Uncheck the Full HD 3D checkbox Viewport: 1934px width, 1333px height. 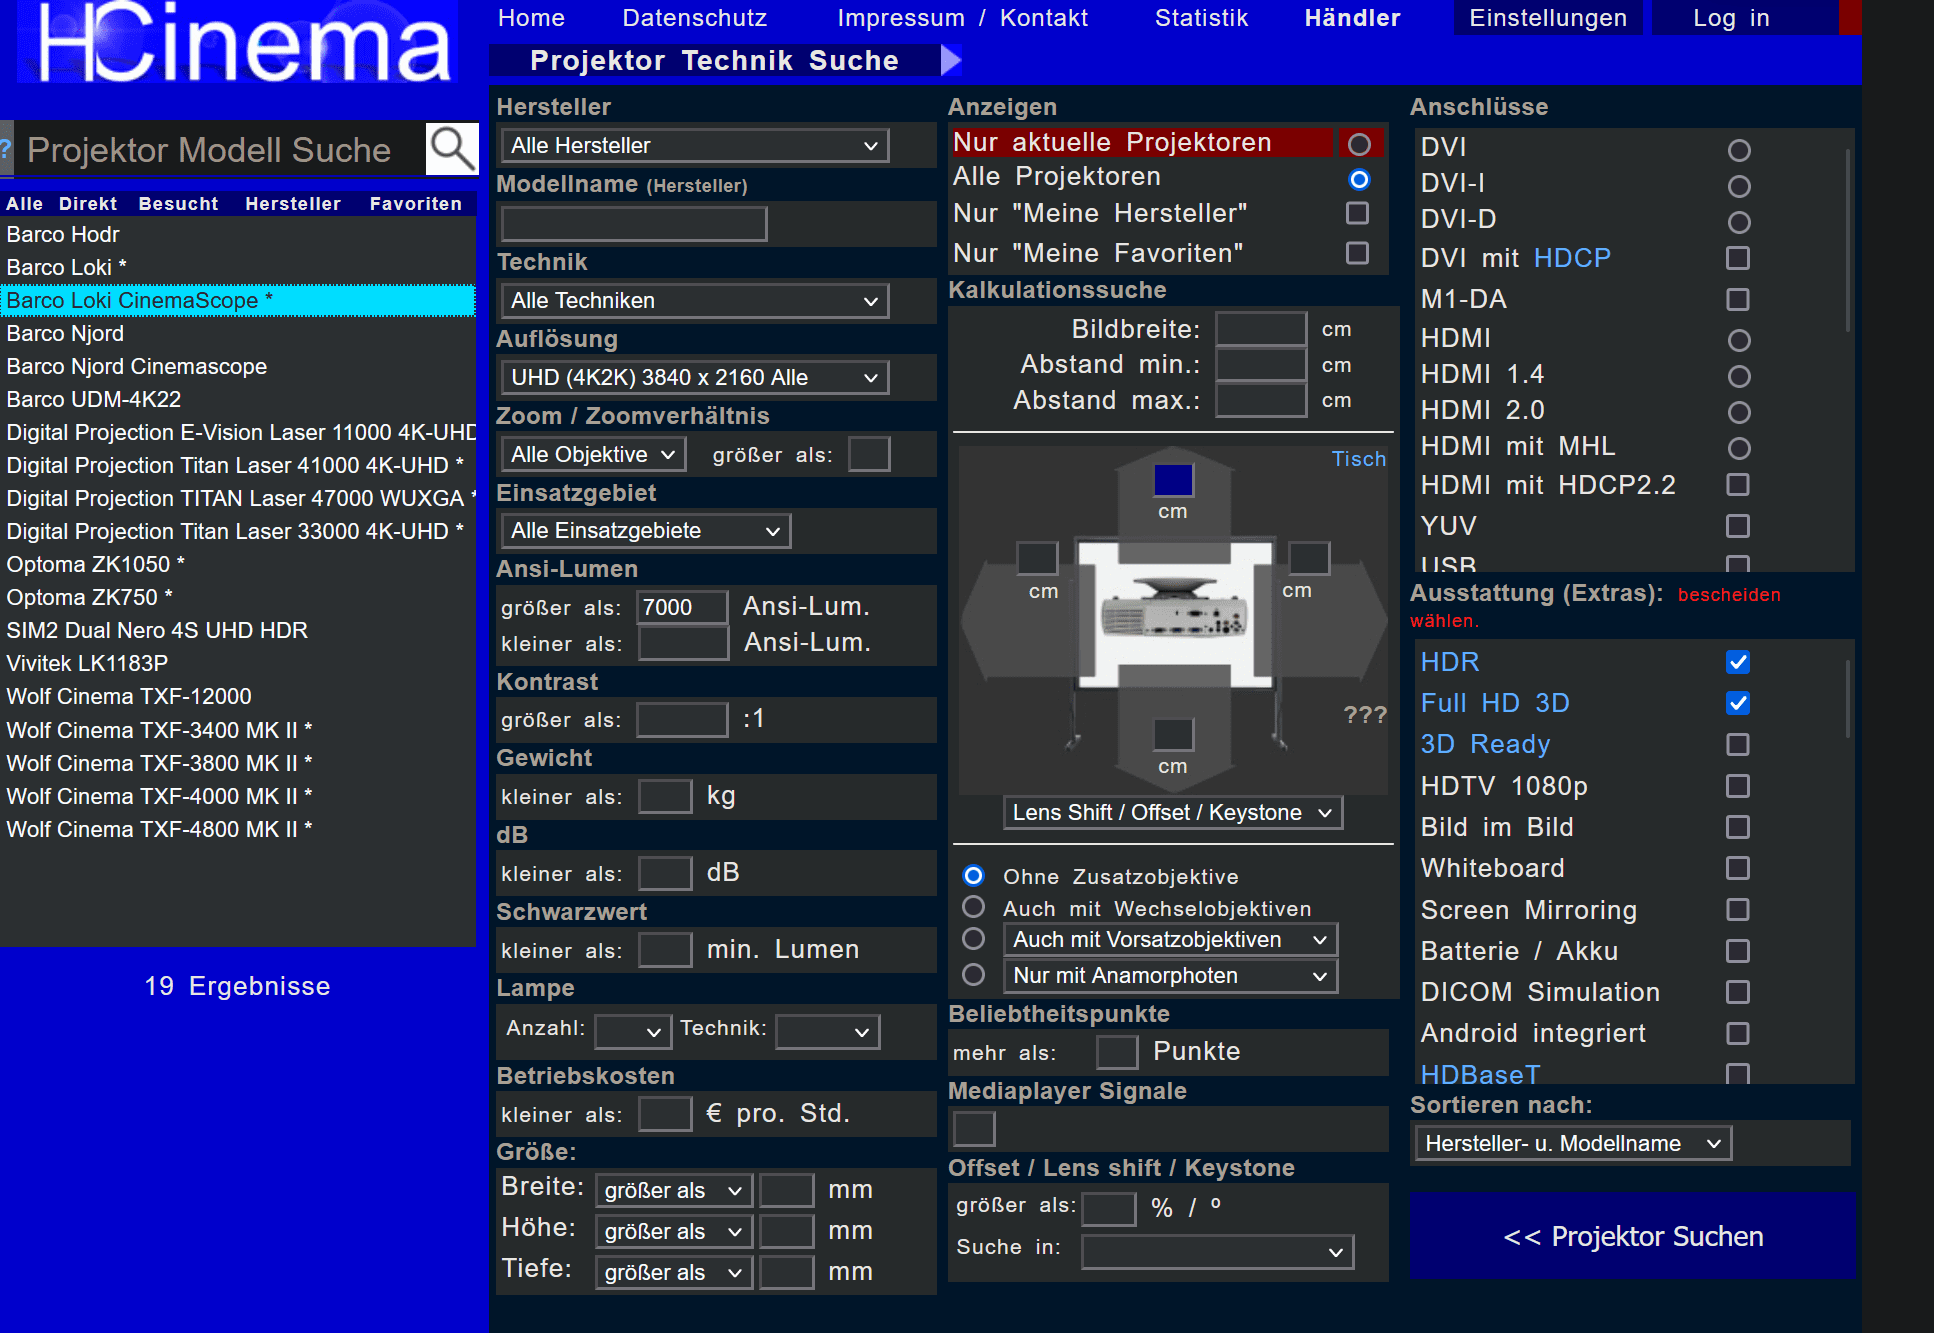coord(1738,703)
